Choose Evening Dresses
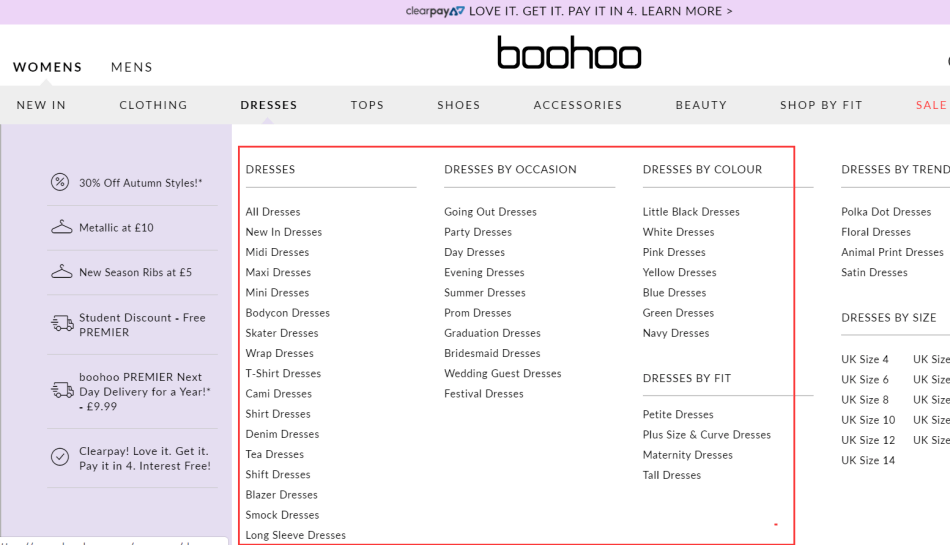The width and height of the screenshot is (951, 545). pos(484,272)
